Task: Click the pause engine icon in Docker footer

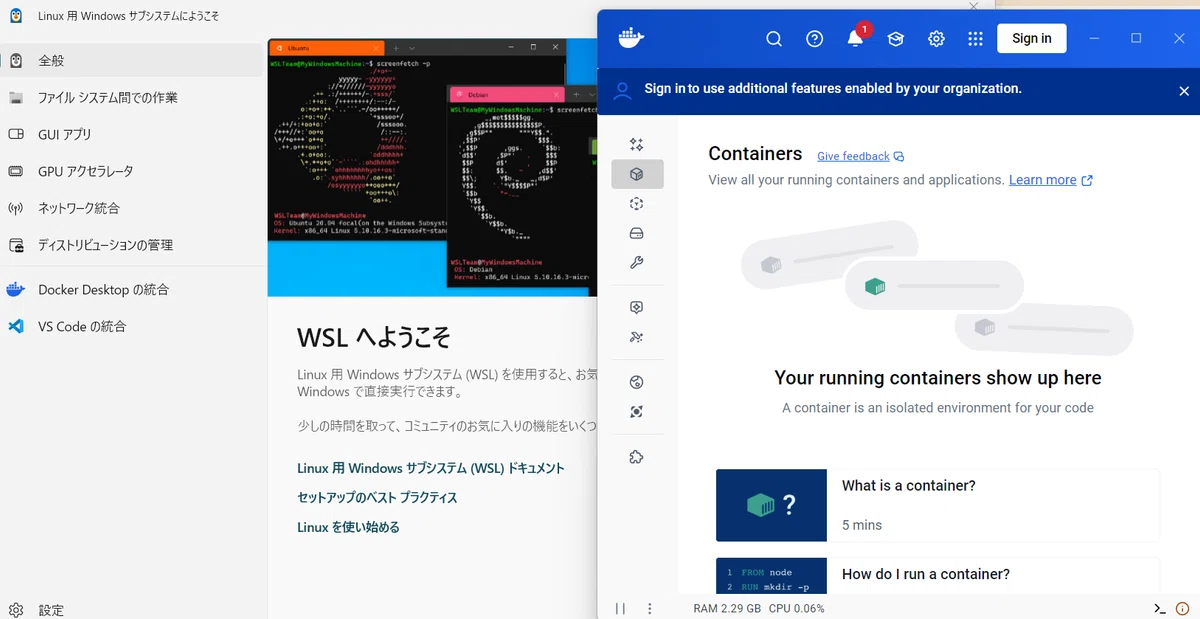Action: tap(620, 608)
